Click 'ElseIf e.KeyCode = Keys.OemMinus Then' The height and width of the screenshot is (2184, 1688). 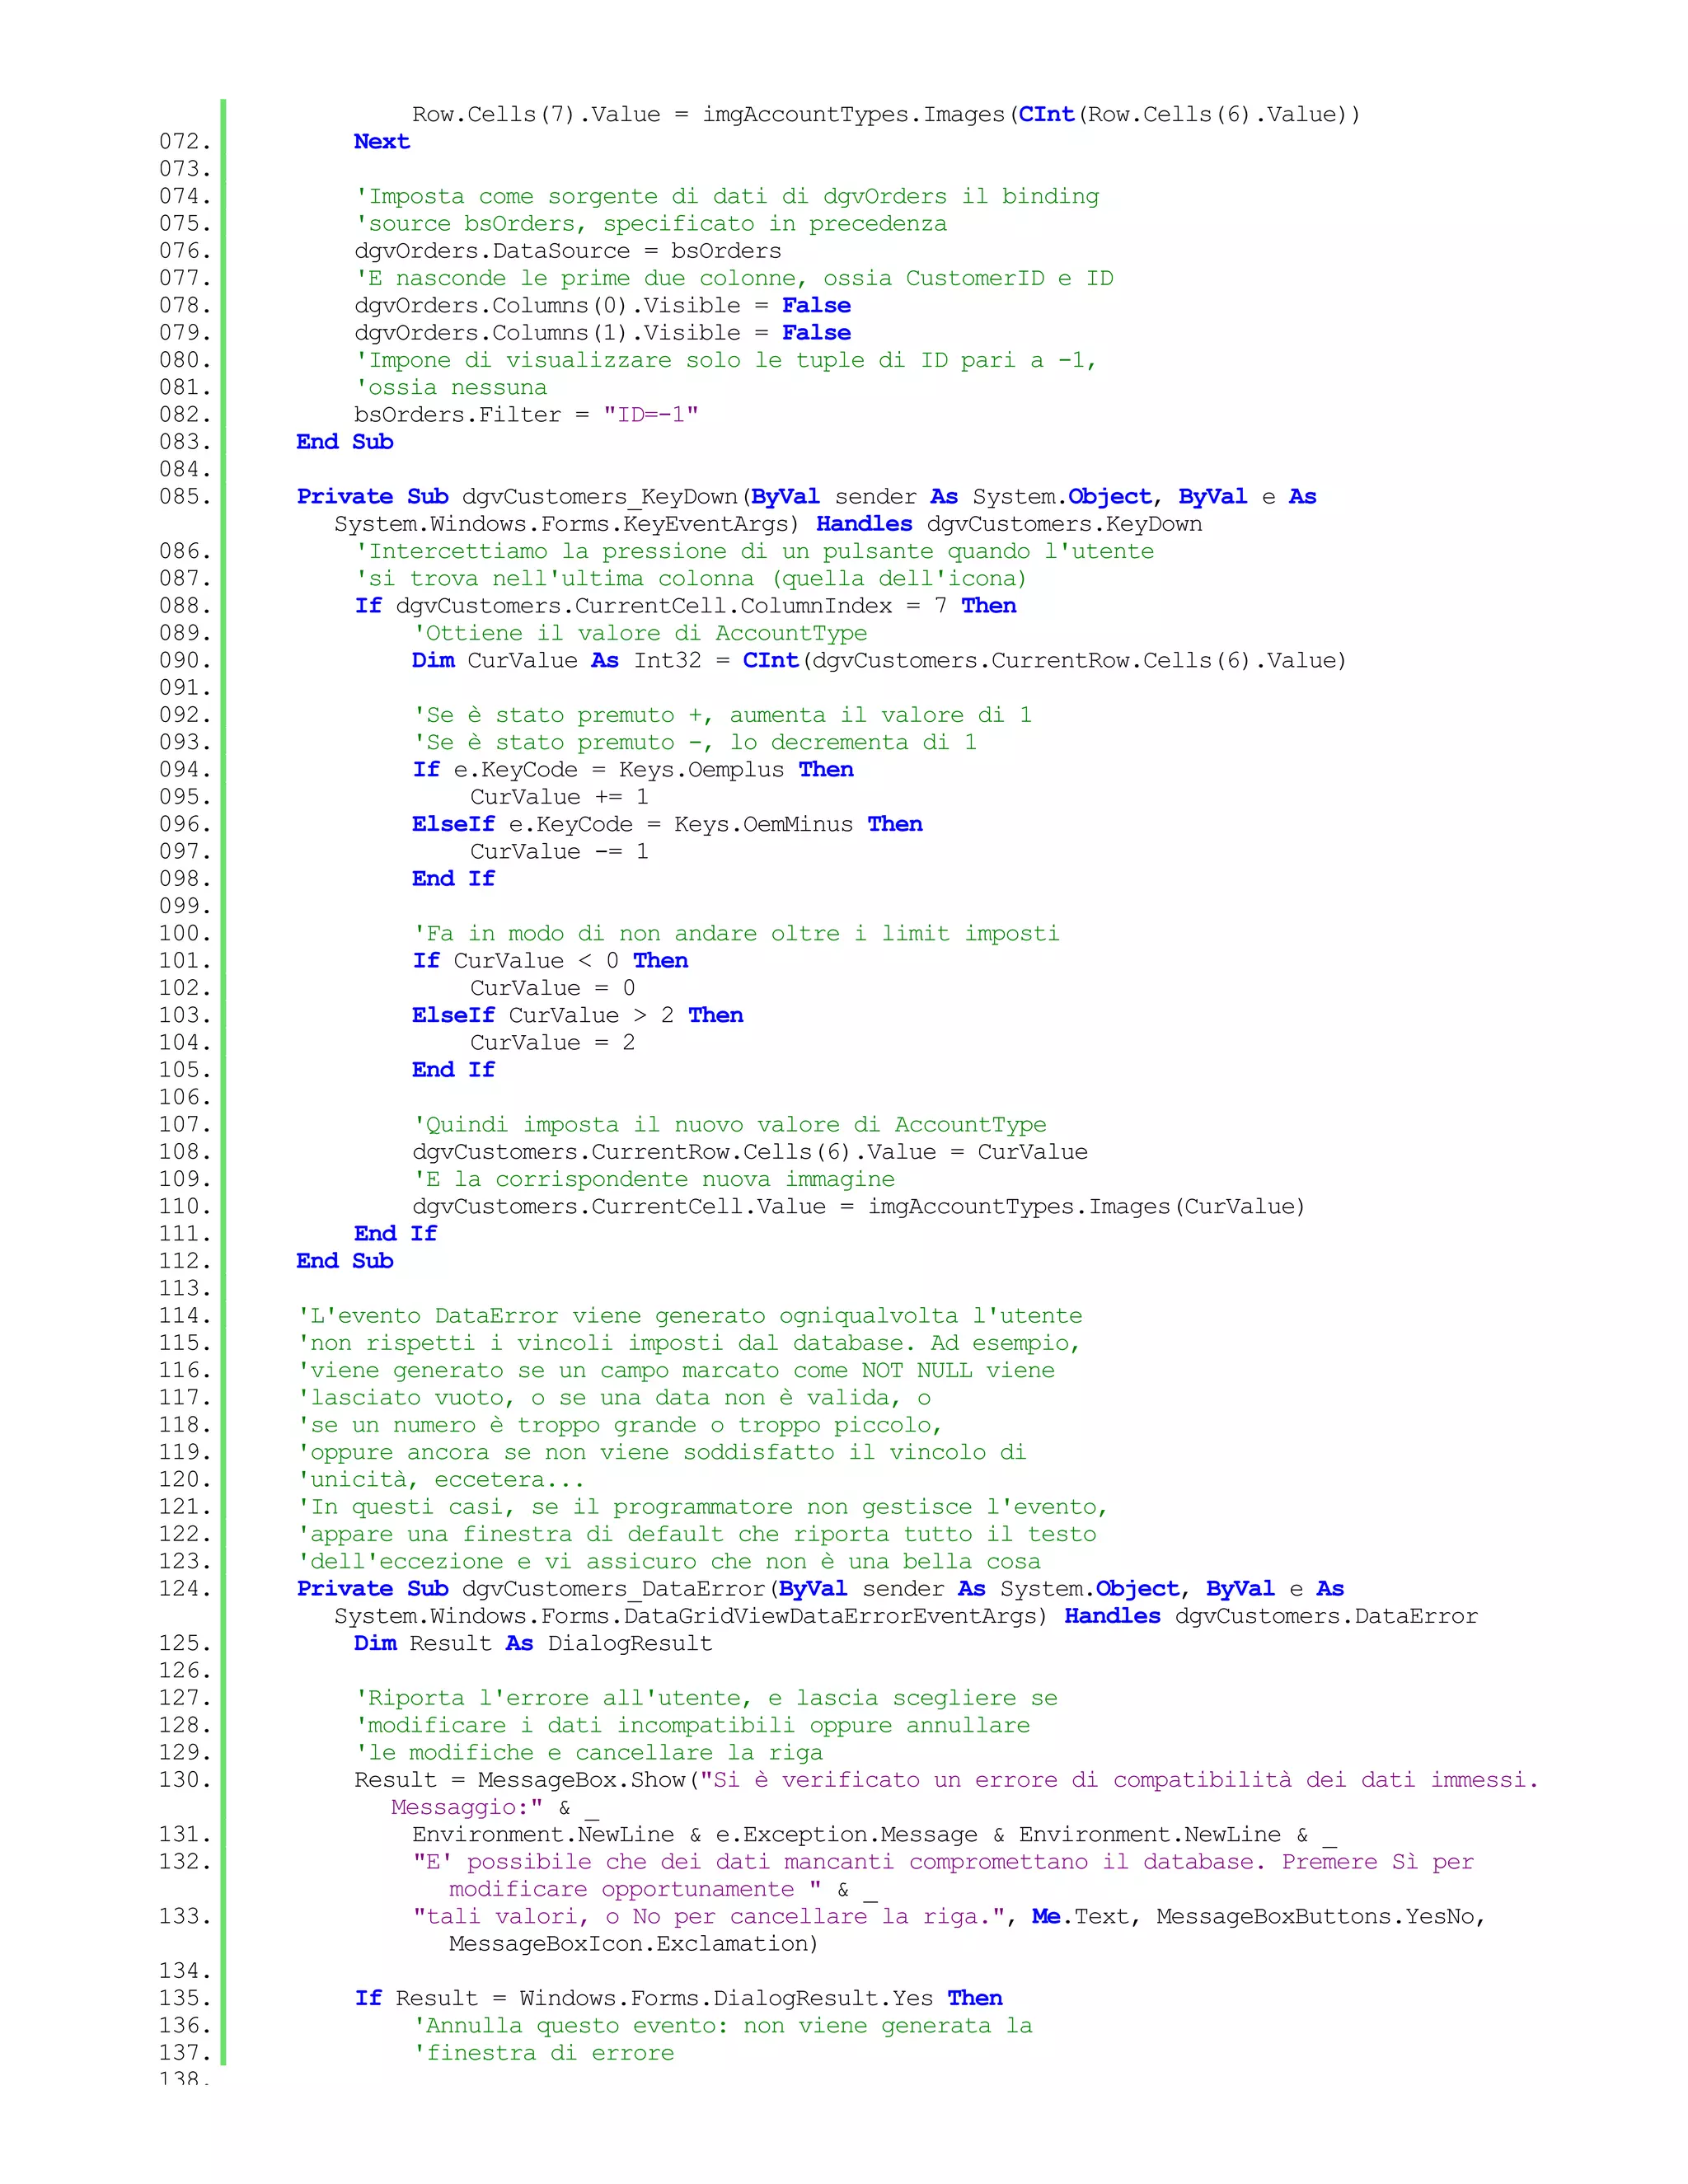[x=667, y=825]
